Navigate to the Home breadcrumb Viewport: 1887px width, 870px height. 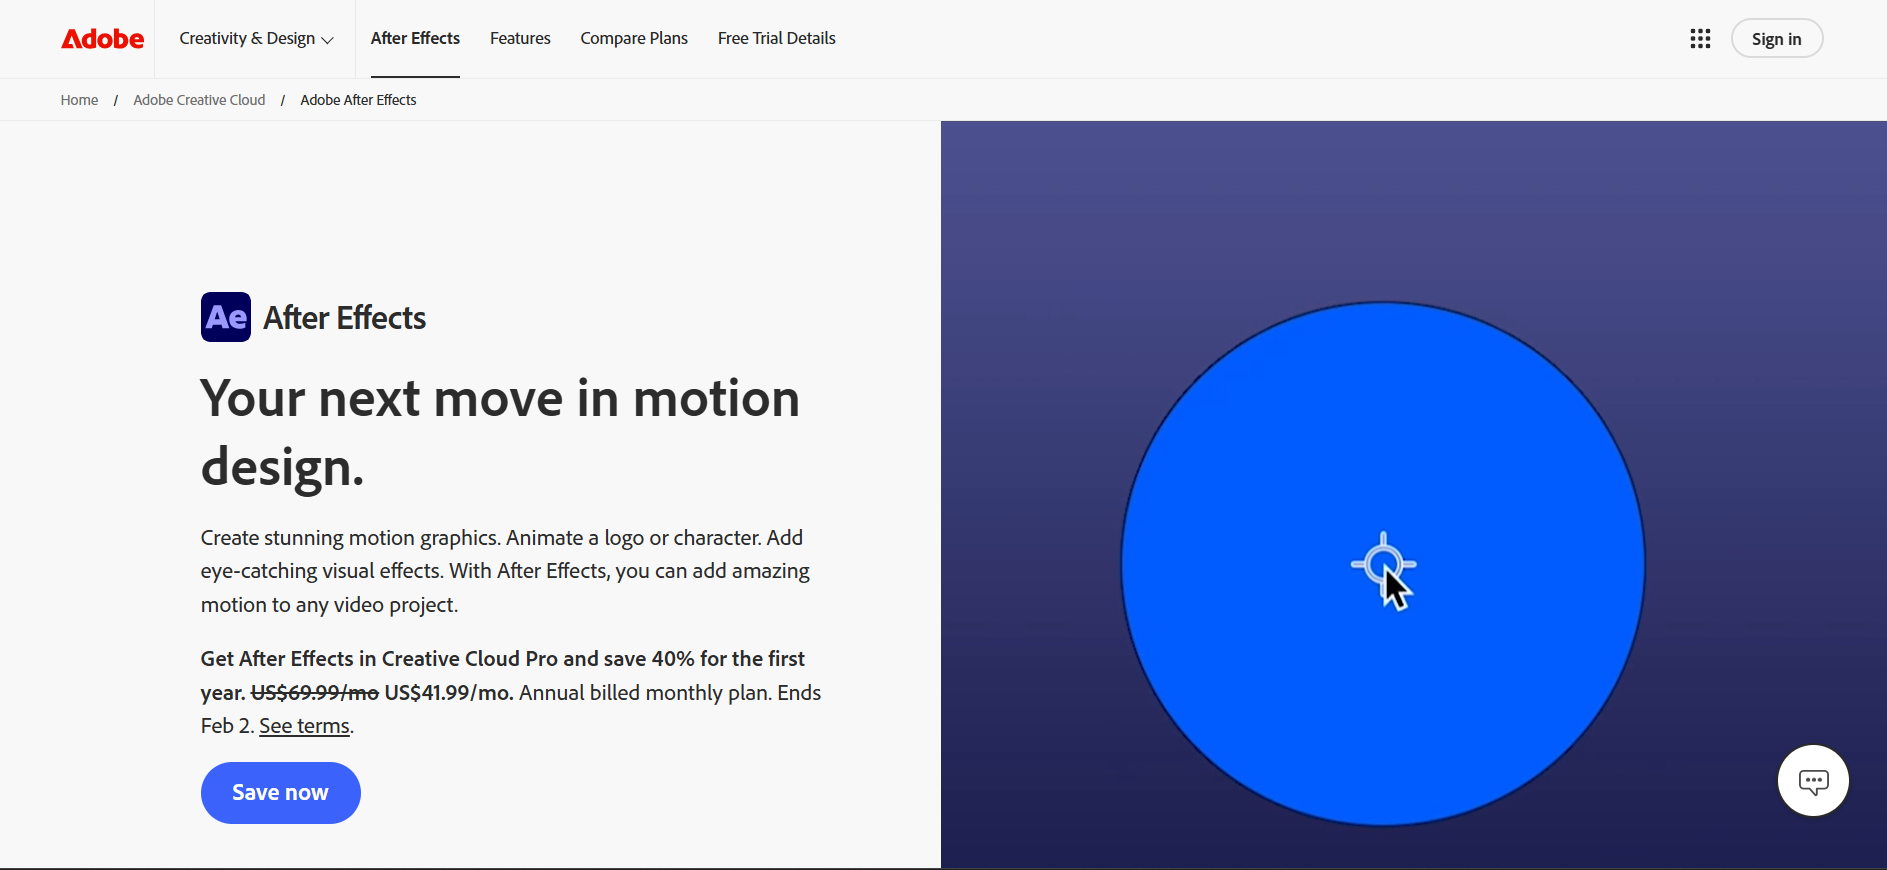79,100
